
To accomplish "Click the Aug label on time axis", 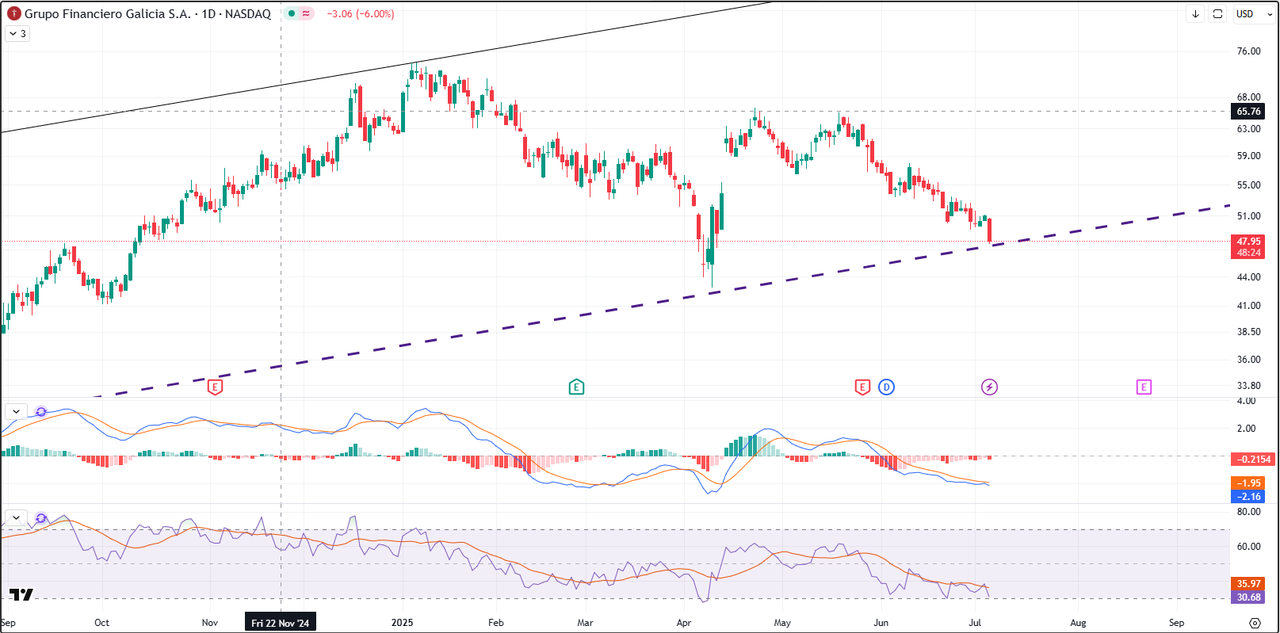I will click(1078, 622).
